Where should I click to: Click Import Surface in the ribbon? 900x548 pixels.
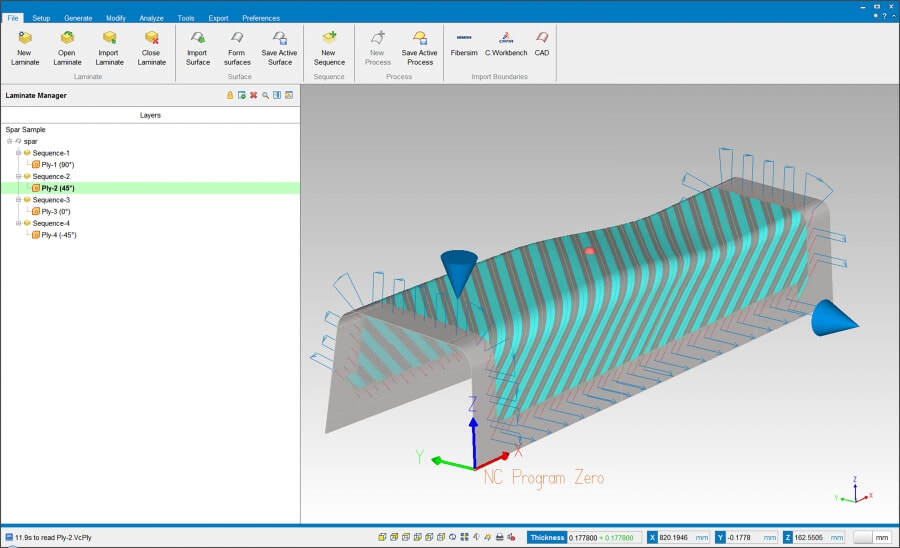(198, 40)
